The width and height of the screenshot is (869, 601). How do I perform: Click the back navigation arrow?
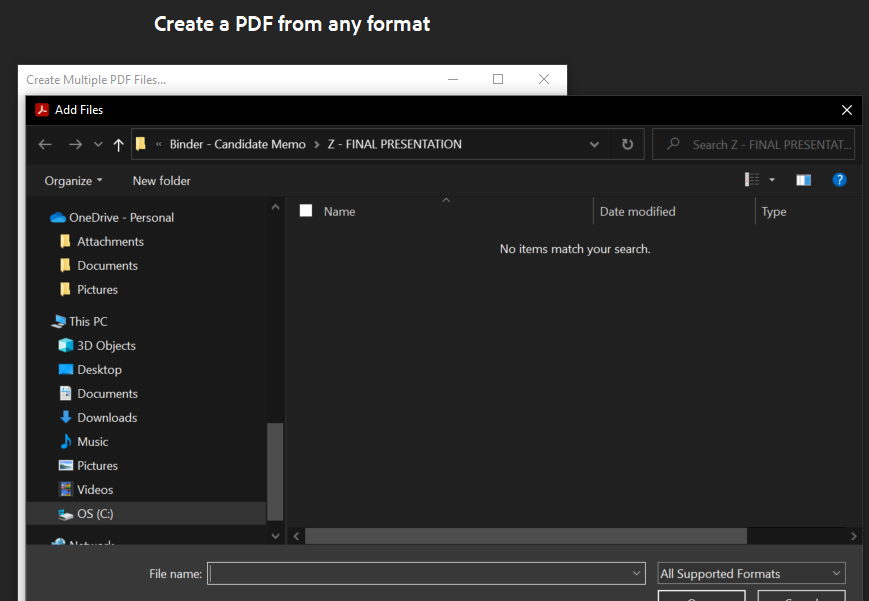[44, 144]
